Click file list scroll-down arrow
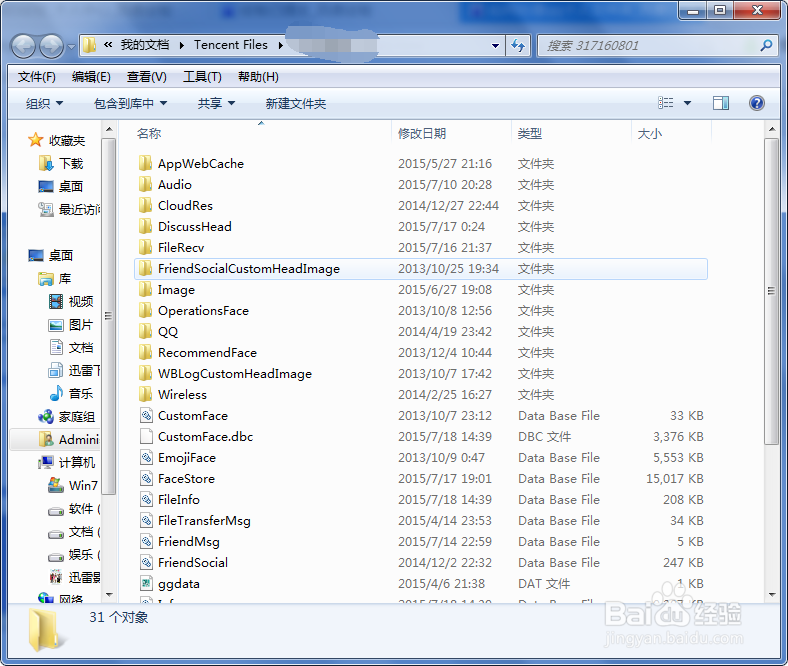The height and width of the screenshot is (666, 788). click(771, 595)
